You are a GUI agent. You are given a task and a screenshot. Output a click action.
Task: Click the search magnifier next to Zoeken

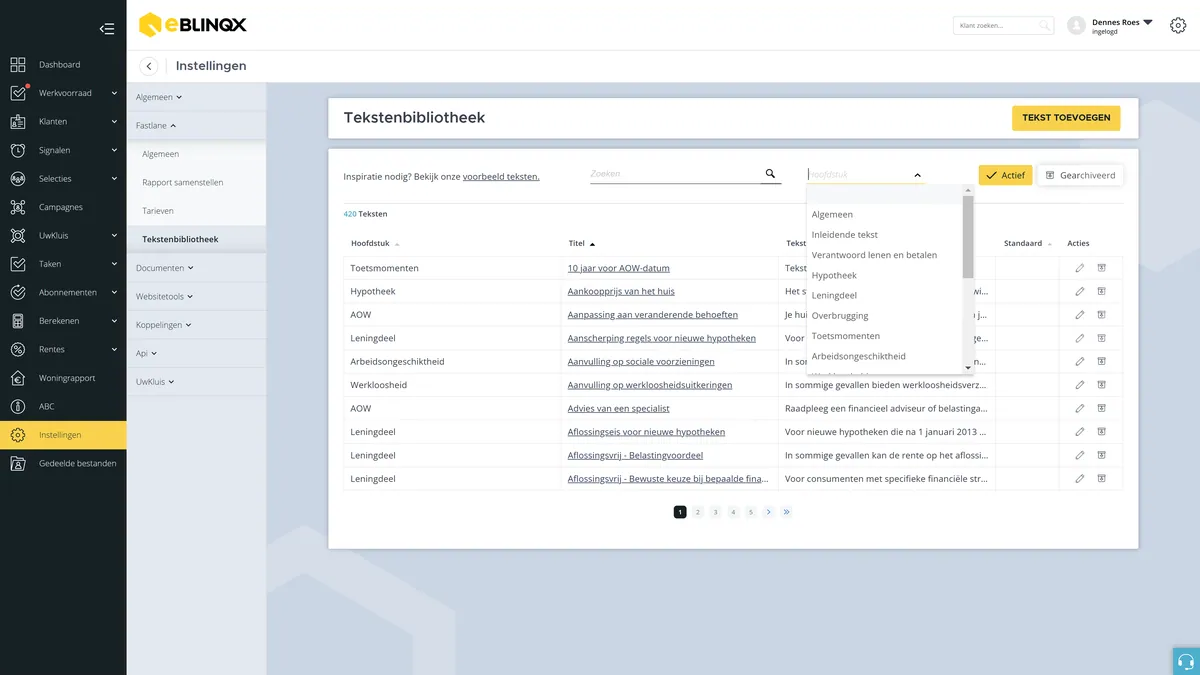pyautogui.click(x=770, y=174)
